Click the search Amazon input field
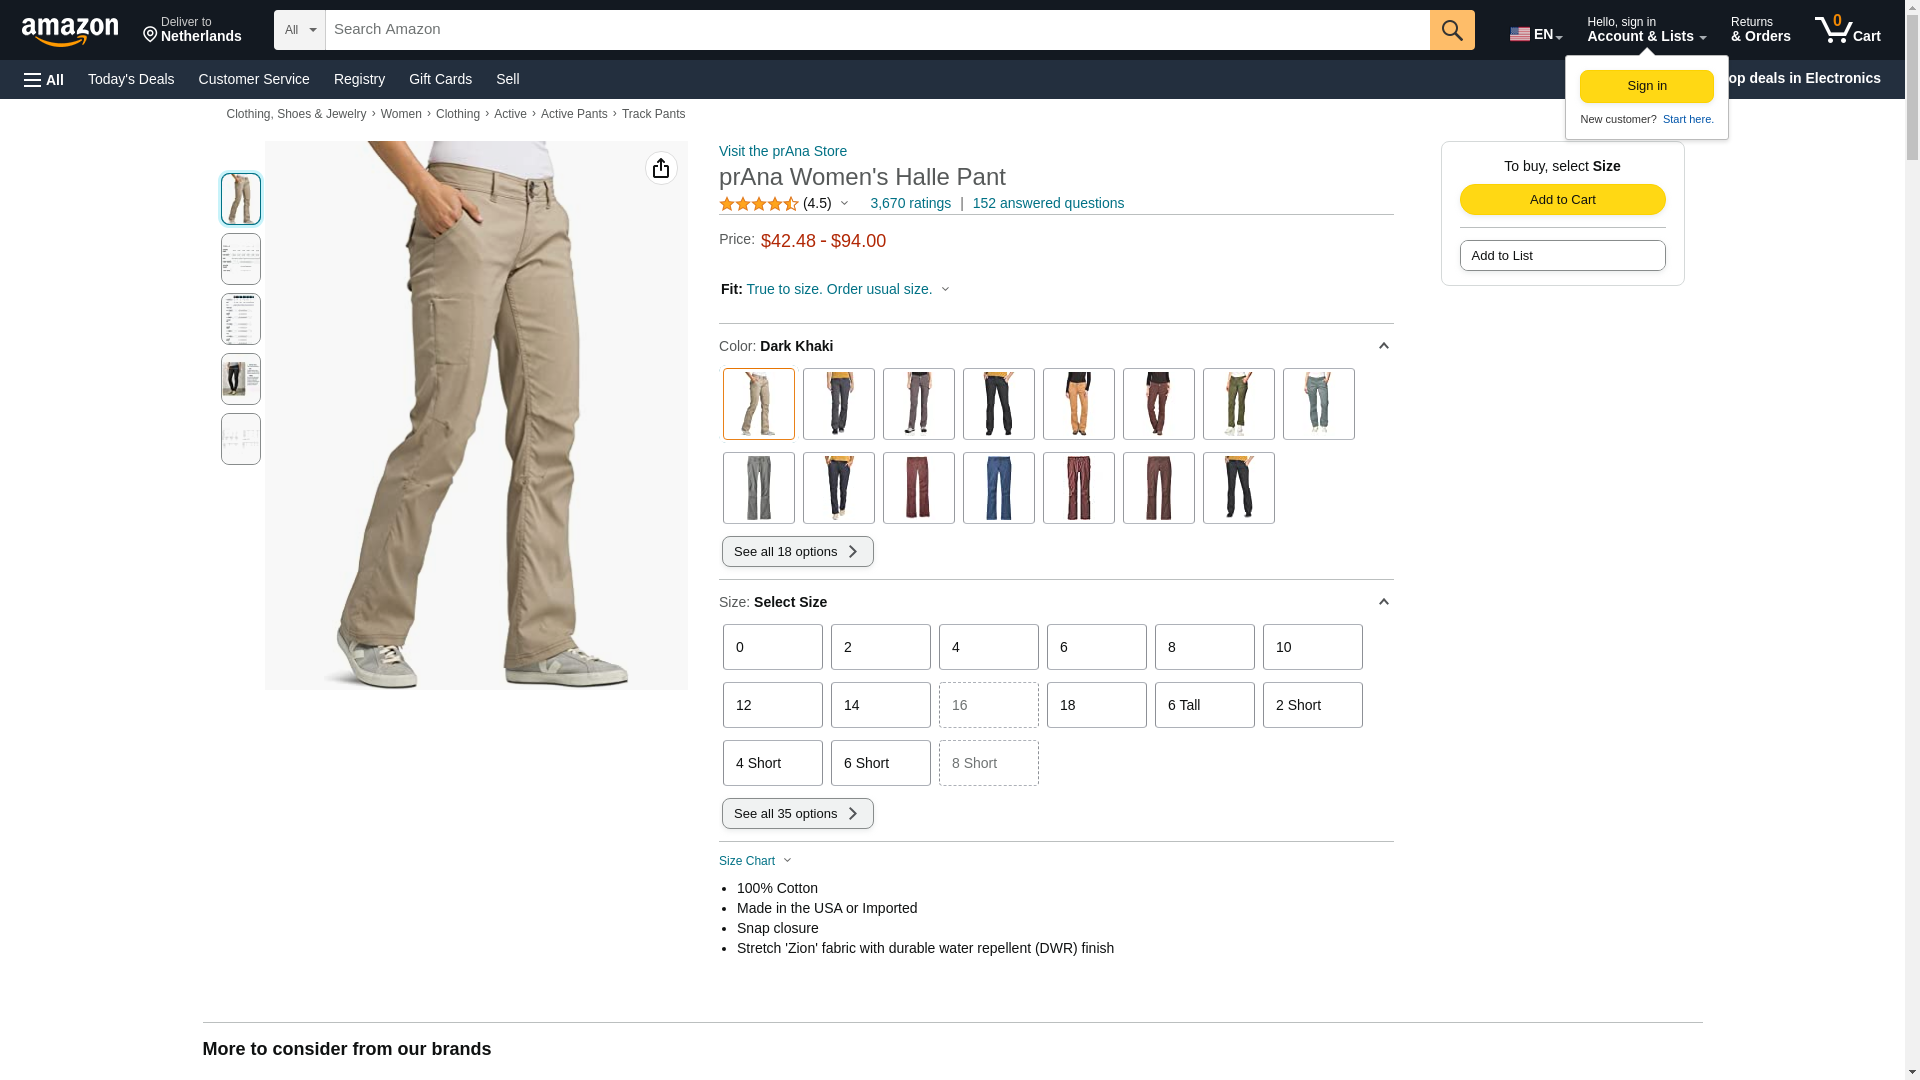Viewport: 1920px width, 1080px height. [x=876, y=30]
